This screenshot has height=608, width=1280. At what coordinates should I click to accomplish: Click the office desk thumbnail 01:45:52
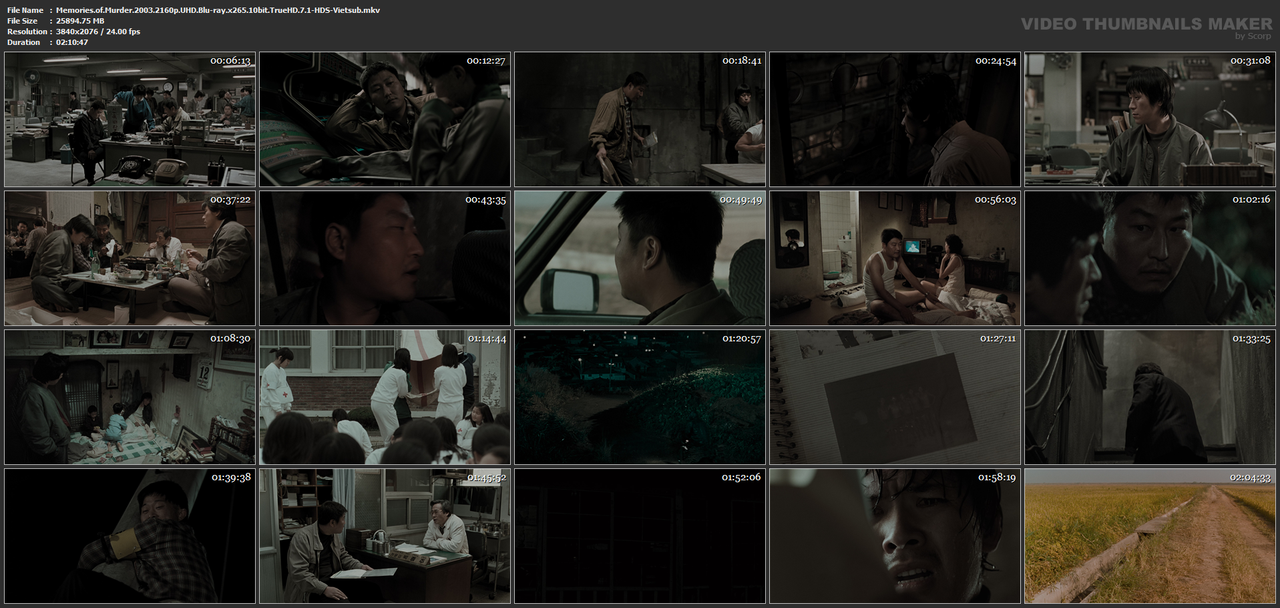pos(385,536)
